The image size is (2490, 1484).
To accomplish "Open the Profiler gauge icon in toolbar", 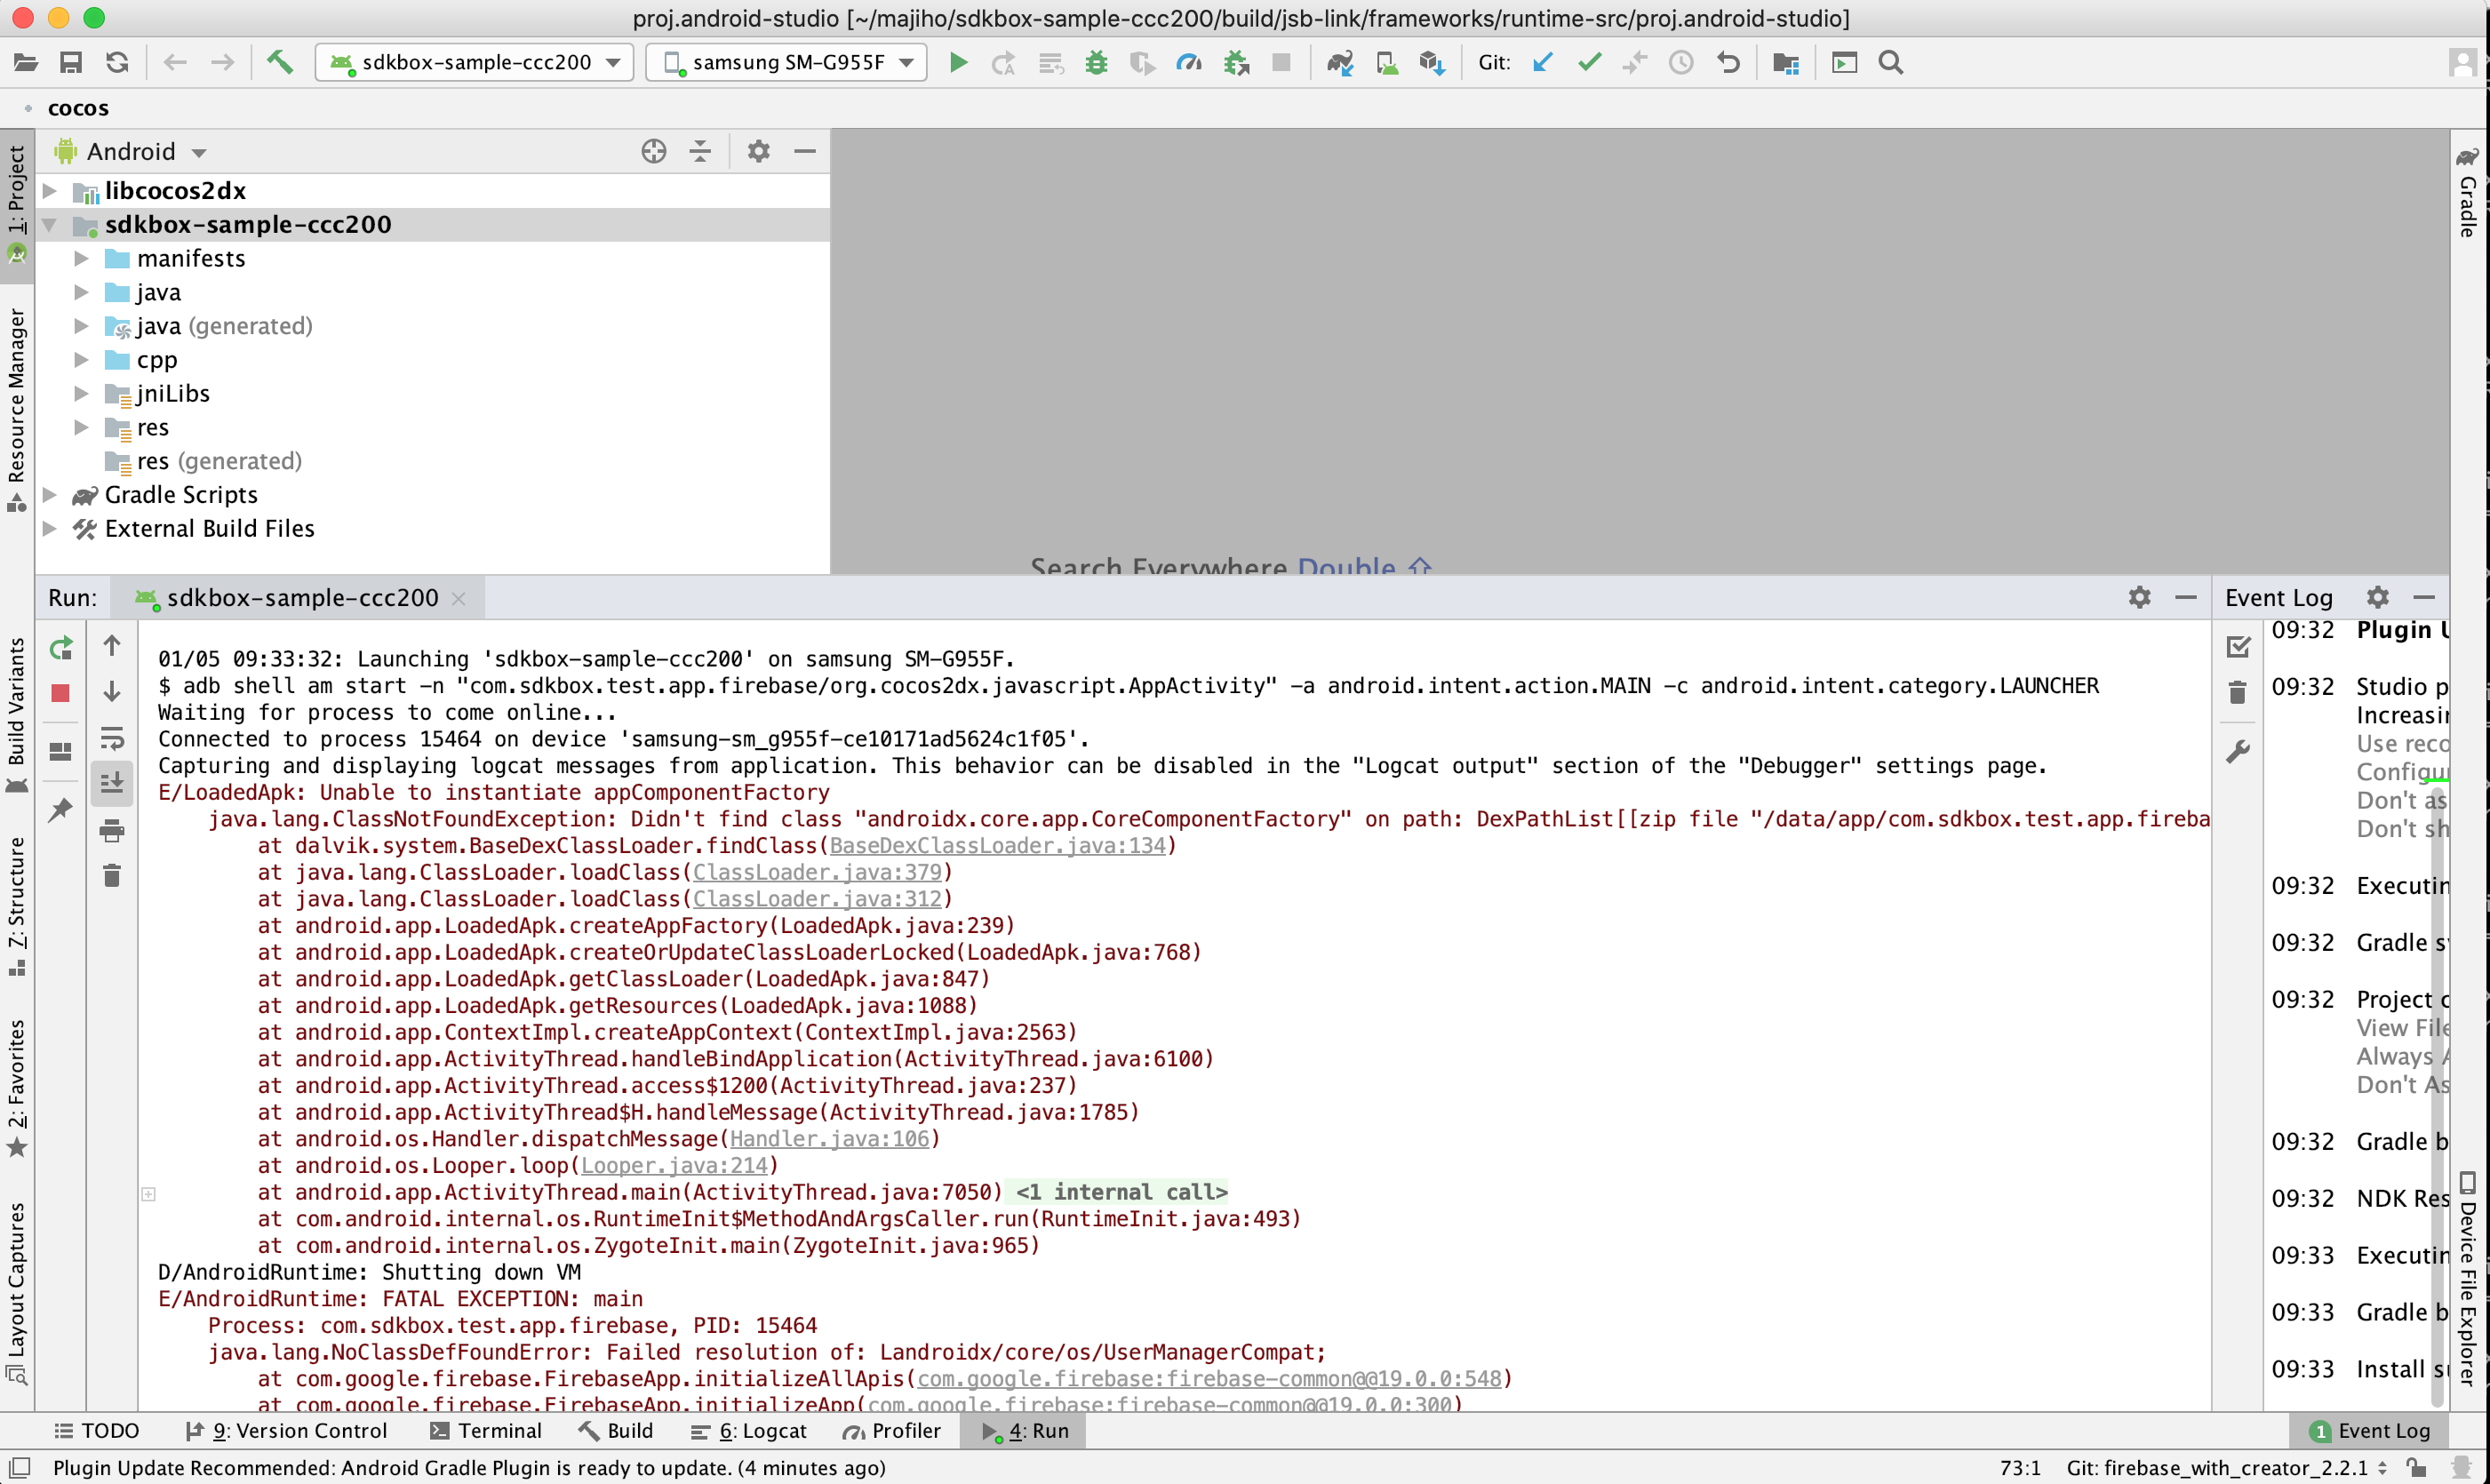I will [x=1188, y=63].
